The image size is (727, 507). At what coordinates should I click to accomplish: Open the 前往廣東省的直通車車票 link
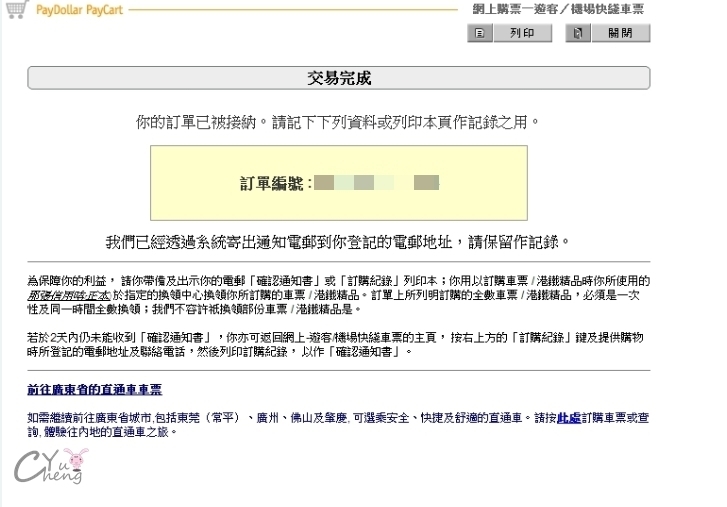(x=94, y=390)
